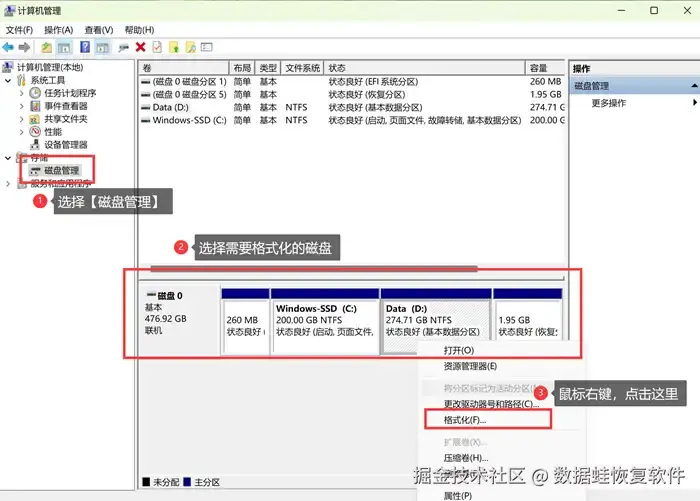Click 更多操作 in the actions pane

point(608,103)
